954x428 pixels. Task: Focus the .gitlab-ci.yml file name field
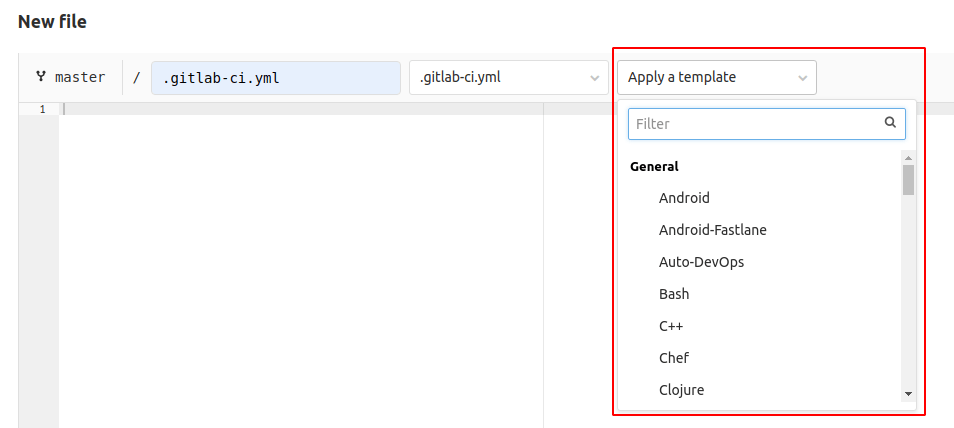coord(275,78)
